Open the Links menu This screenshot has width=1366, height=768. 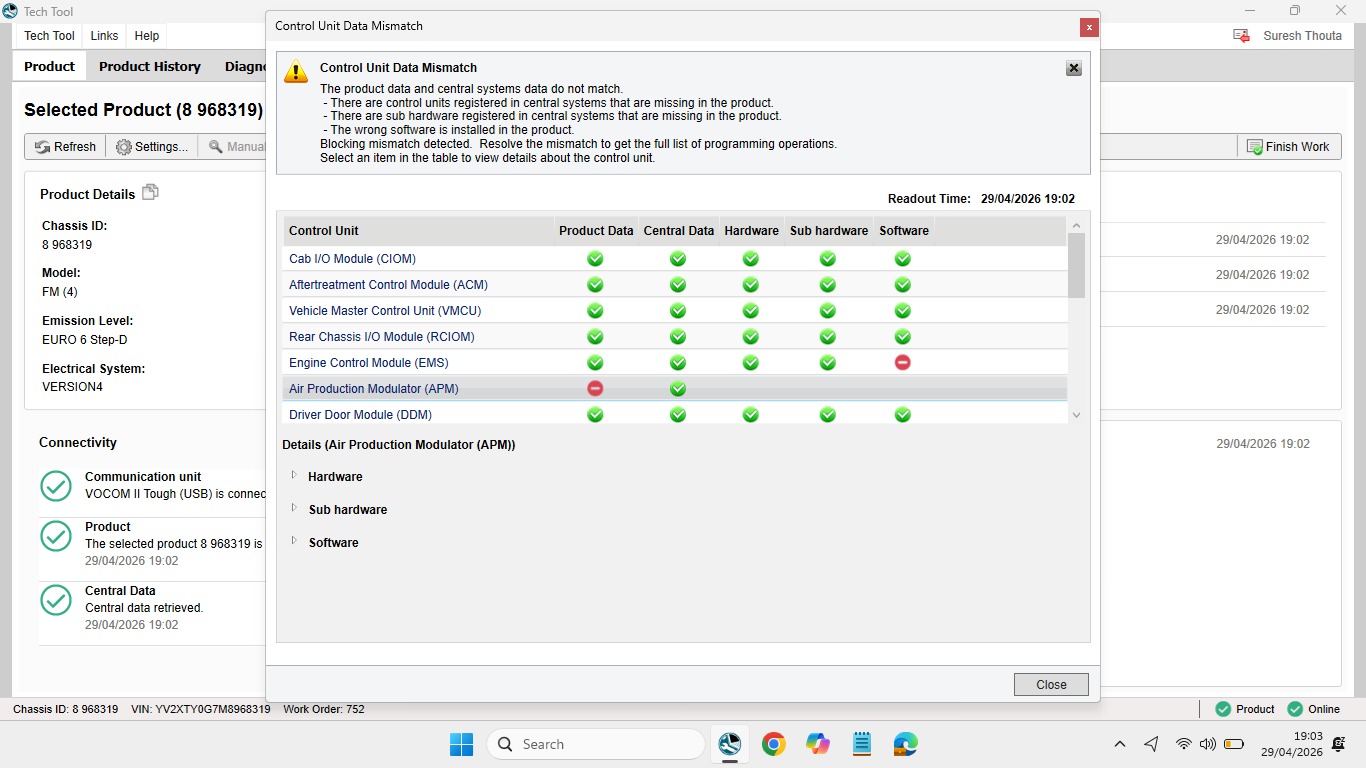tap(104, 35)
